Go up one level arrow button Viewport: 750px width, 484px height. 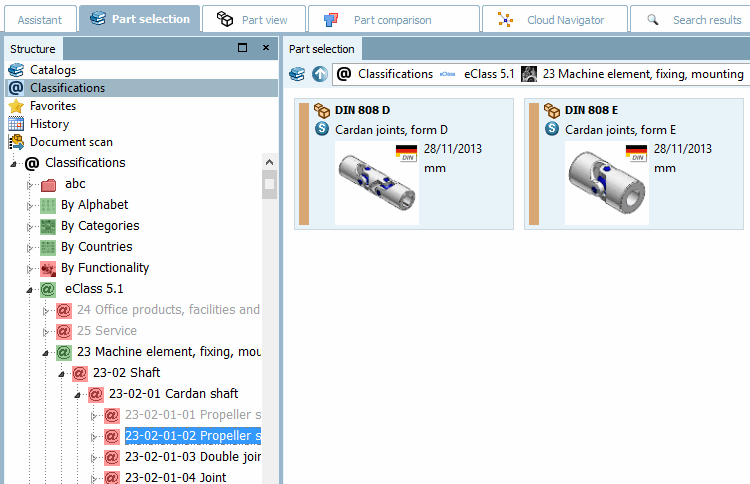pyautogui.click(x=320, y=74)
